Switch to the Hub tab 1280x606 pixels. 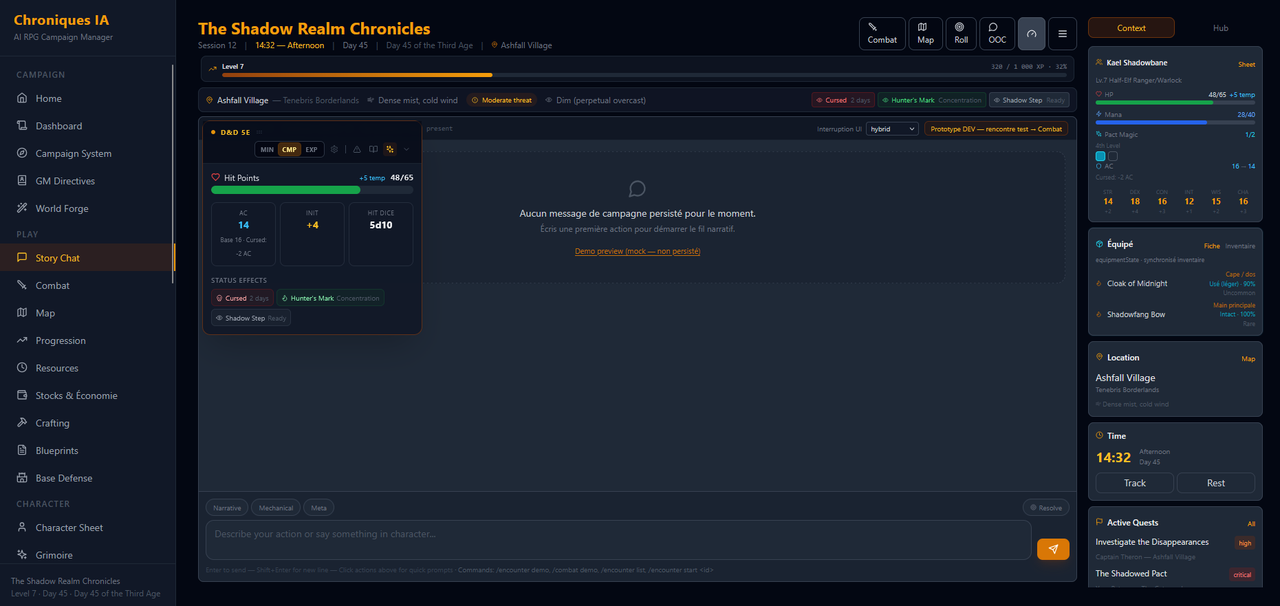coord(1220,28)
